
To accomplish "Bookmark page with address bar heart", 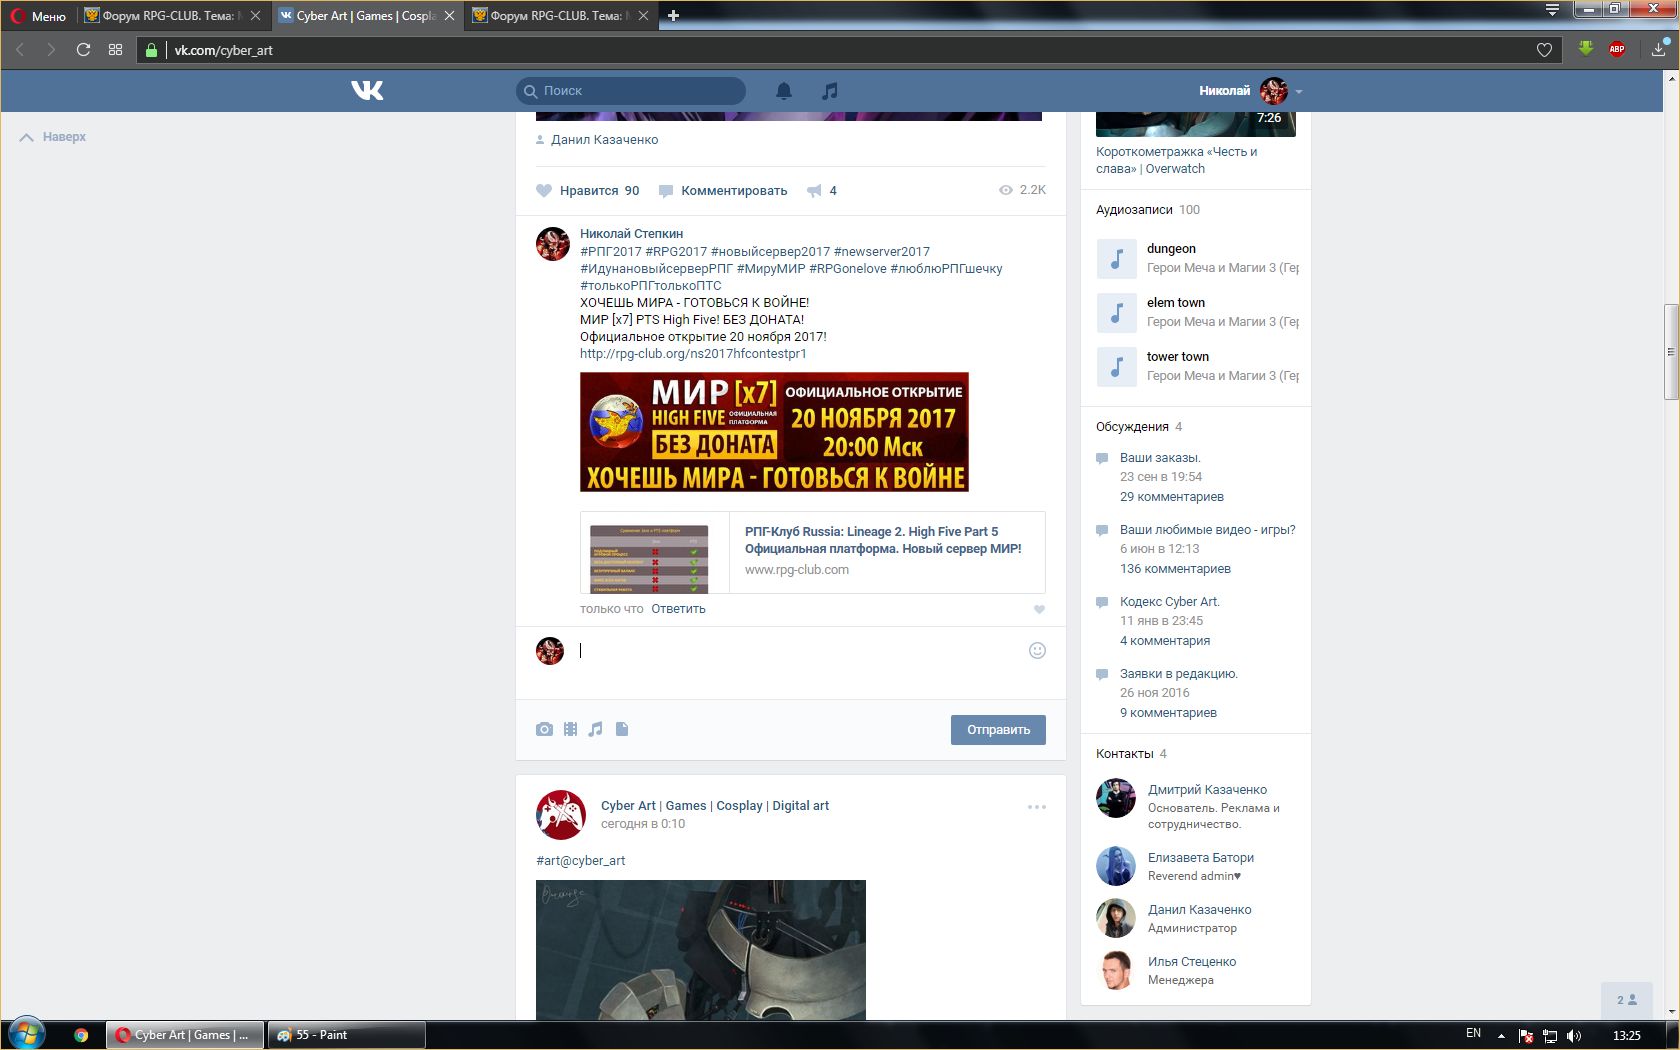I will pos(1544,50).
